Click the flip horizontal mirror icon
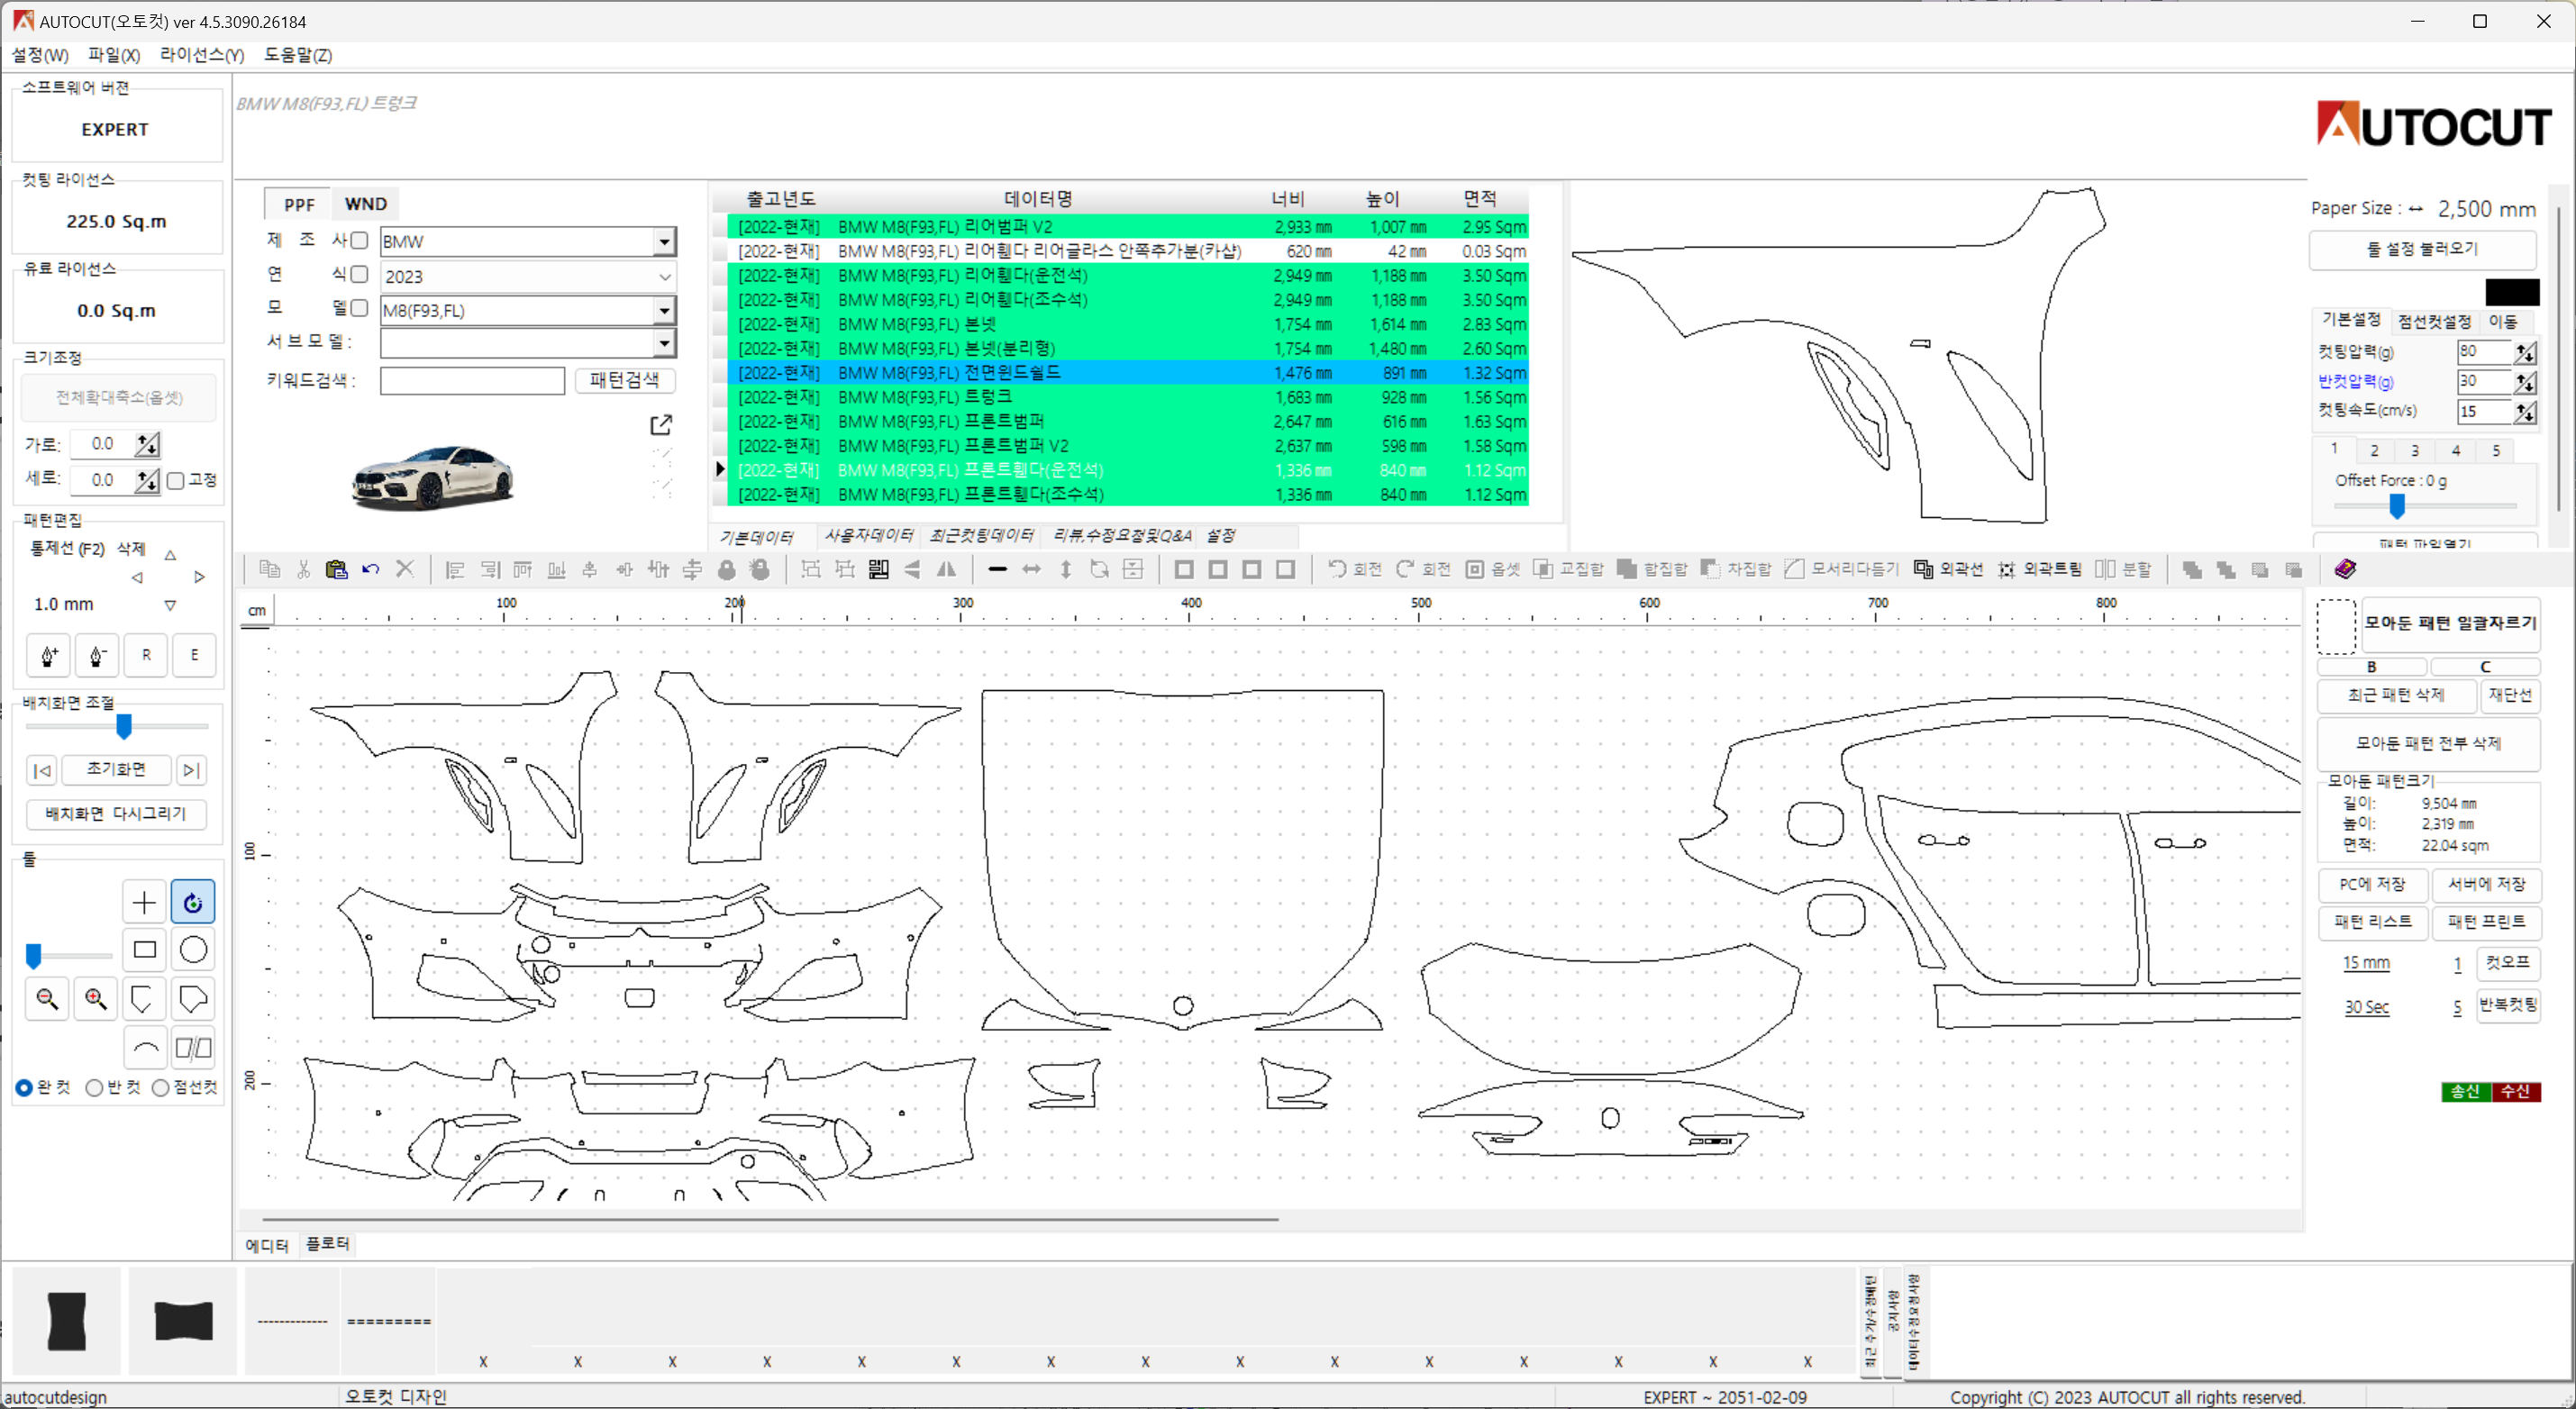This screenshot has width=2576, height=1409. click(x=946, y=569)
